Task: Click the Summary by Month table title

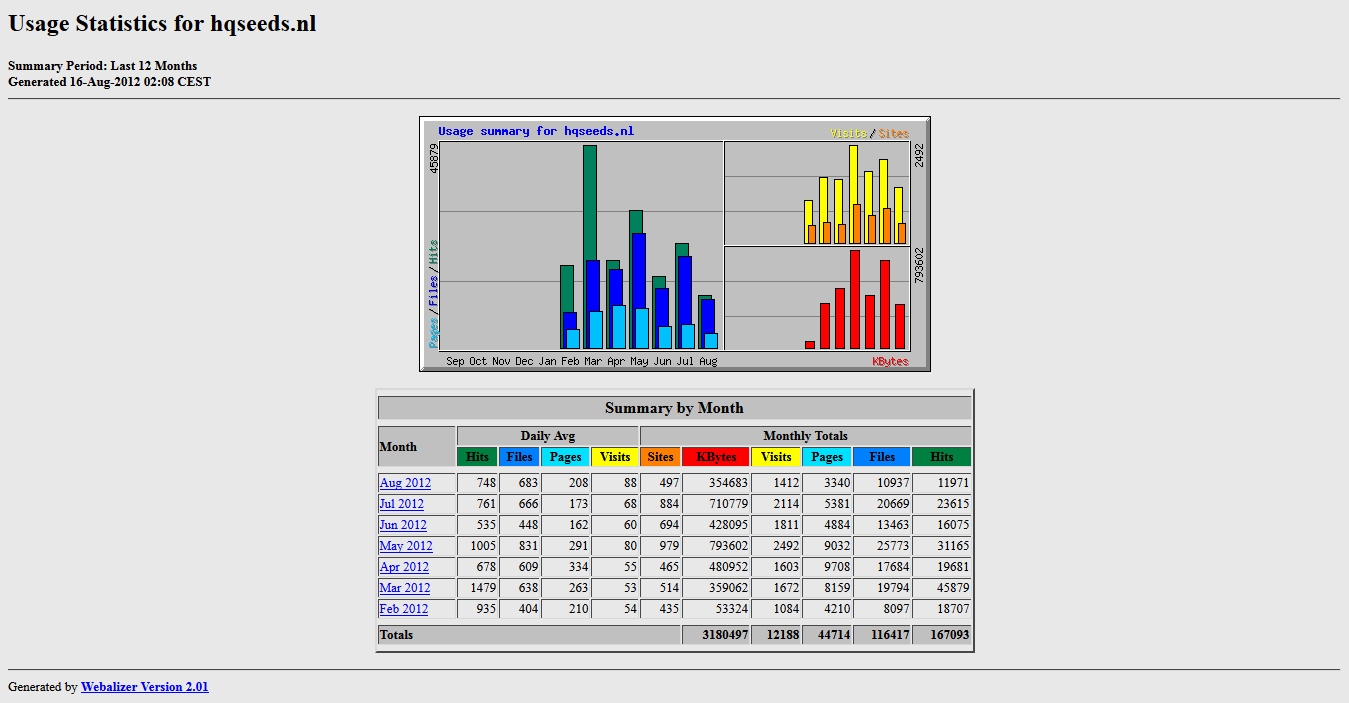Action: (x=674, y=408)
